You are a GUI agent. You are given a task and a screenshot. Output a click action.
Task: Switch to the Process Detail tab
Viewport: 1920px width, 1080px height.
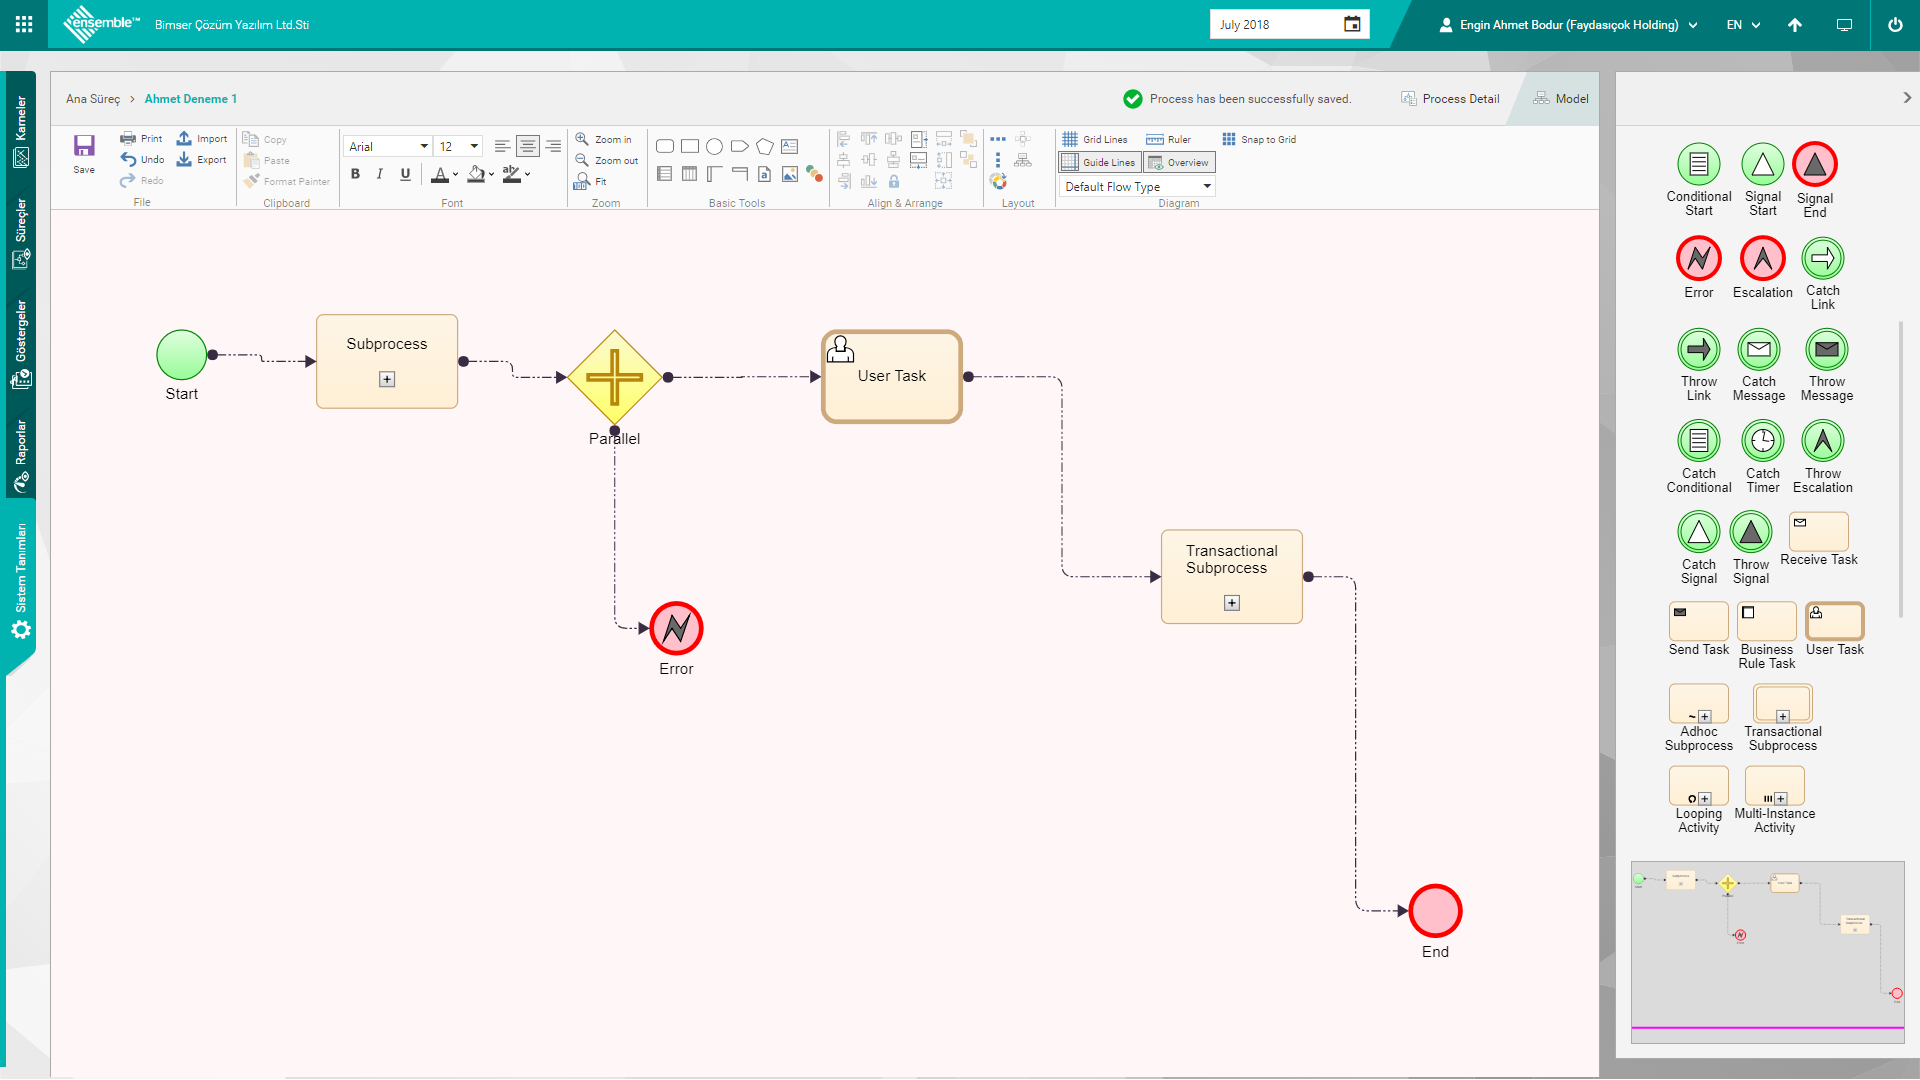(x=1450, y=99)
